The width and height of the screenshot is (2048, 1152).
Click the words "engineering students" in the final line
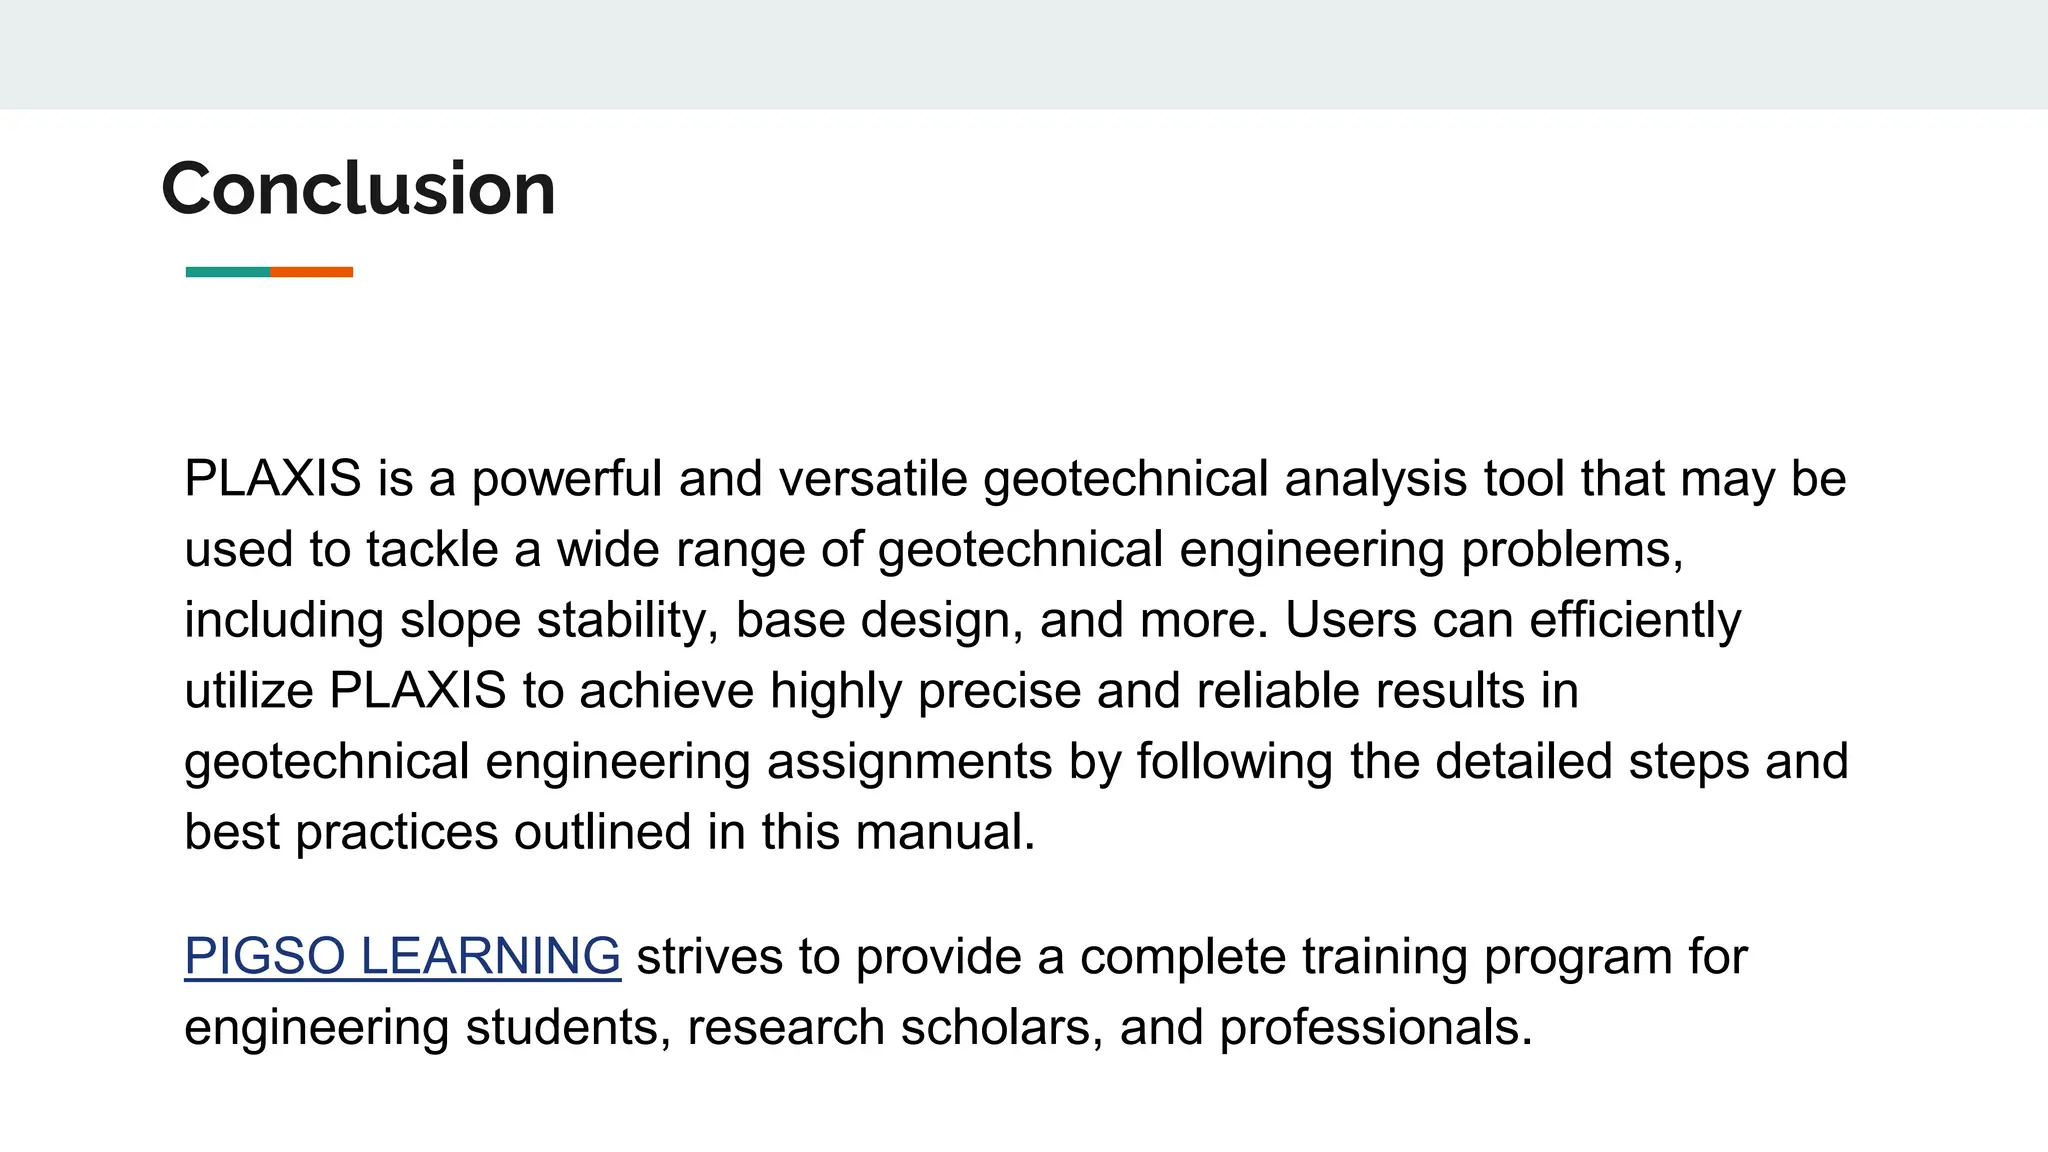pos(421,1028)
